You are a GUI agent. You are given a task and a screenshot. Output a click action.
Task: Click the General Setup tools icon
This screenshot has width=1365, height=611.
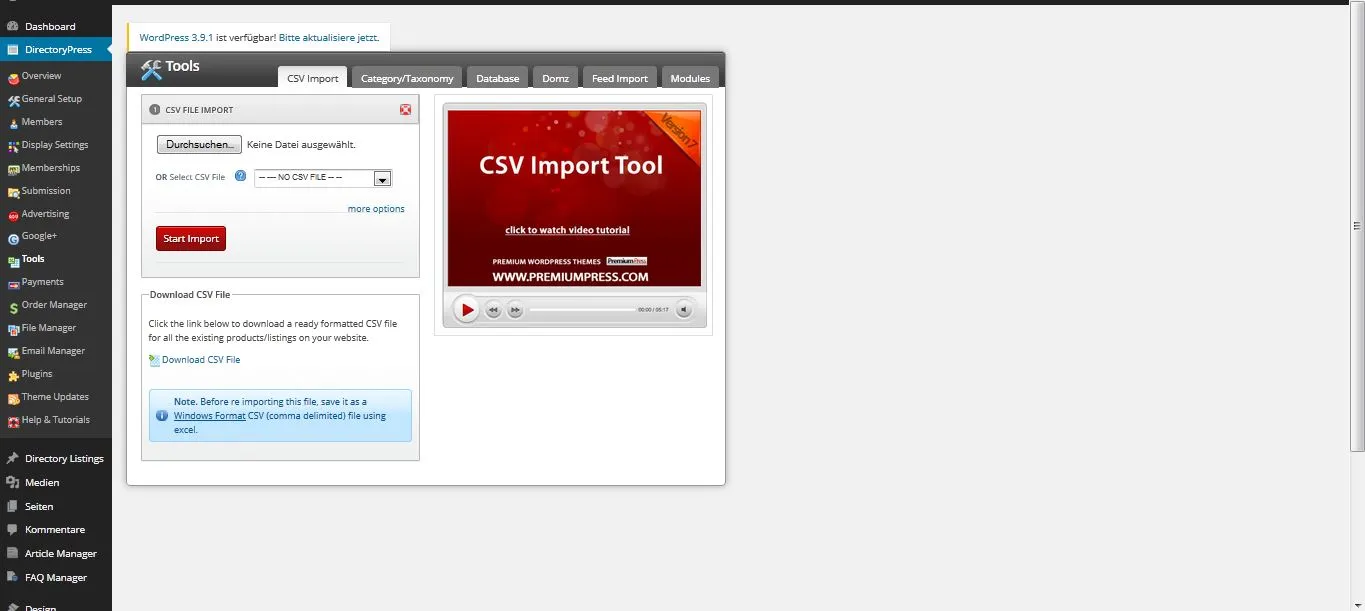tap(13, 100)
